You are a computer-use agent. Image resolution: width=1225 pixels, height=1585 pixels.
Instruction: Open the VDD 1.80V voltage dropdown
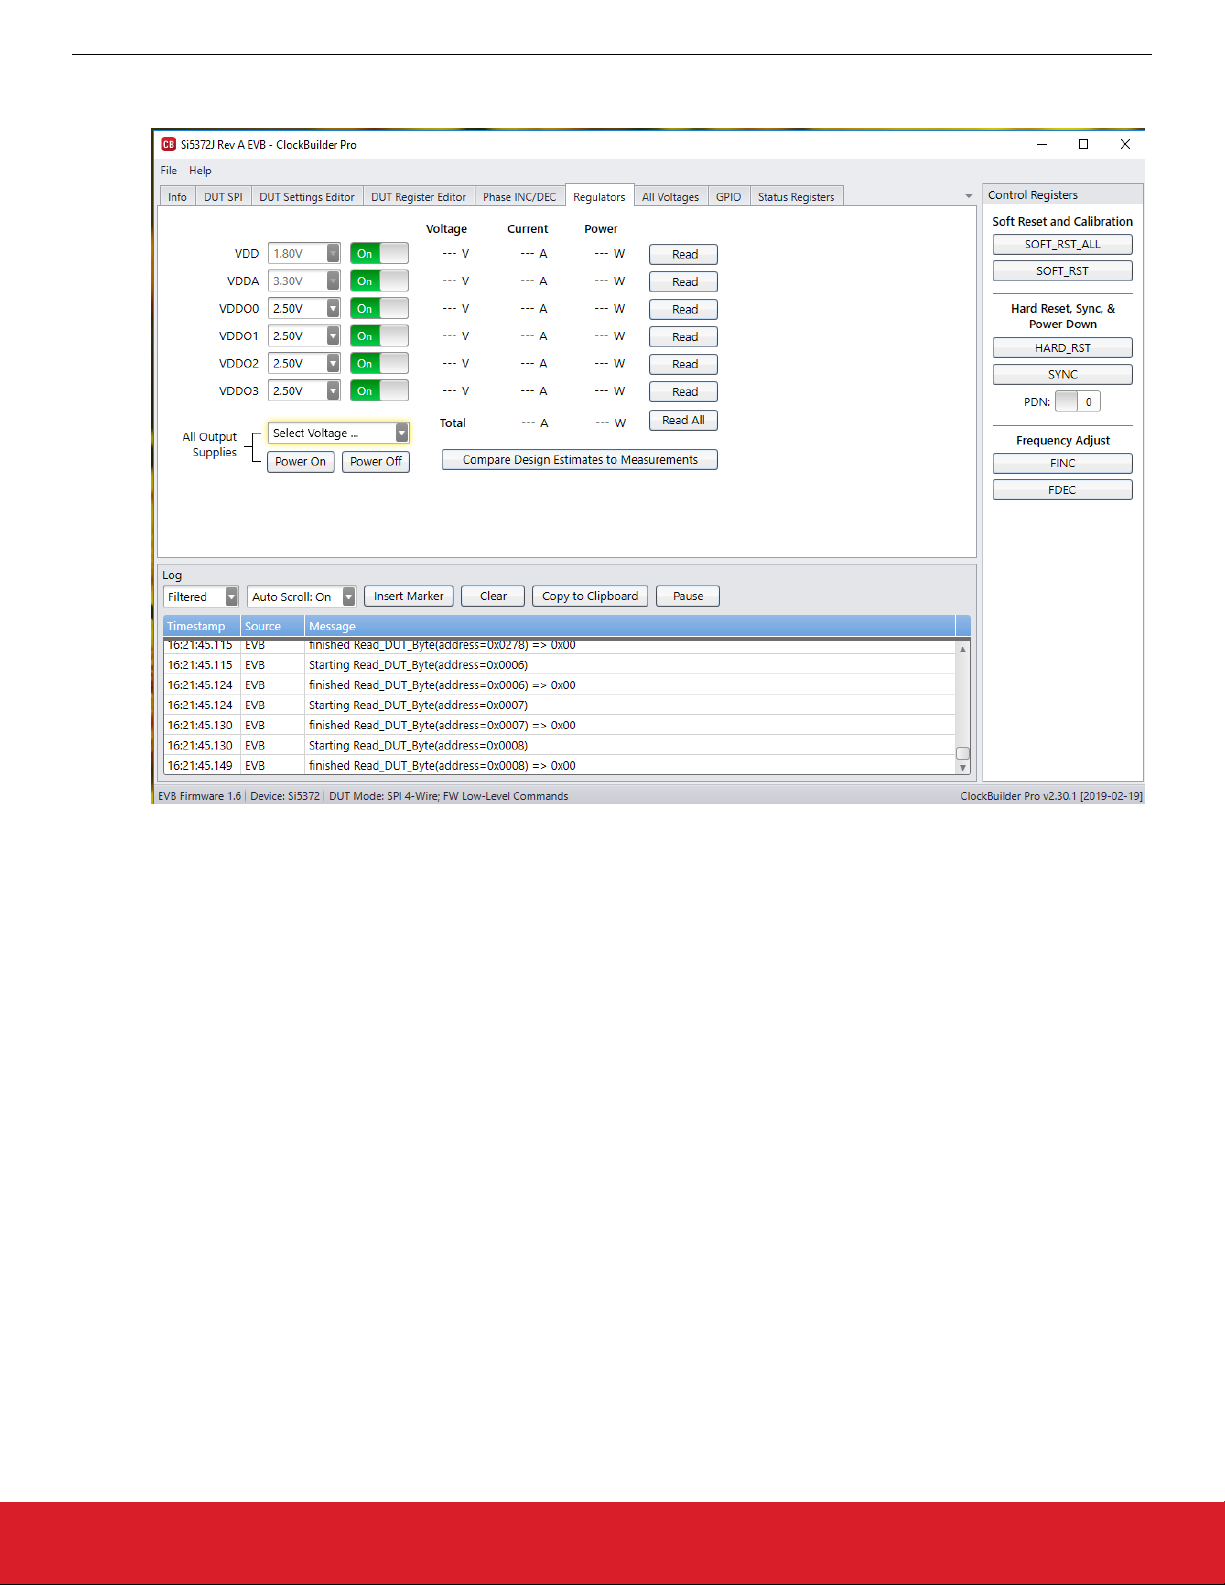304,254
